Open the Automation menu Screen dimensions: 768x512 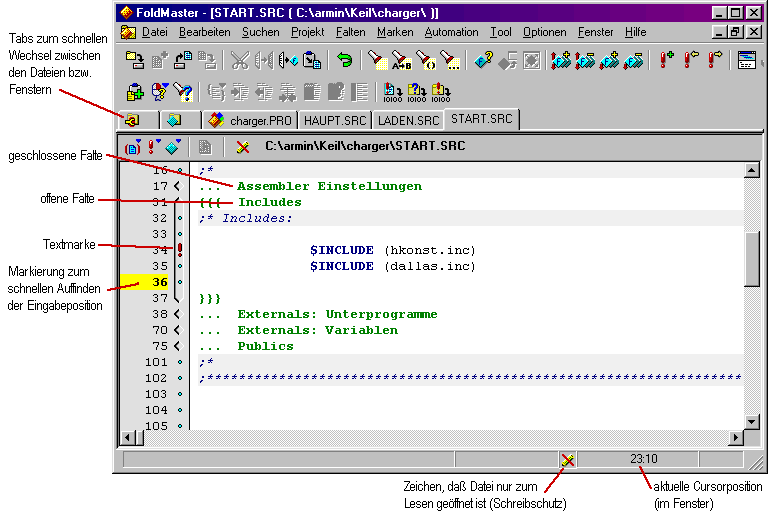(x=452, y=32)
